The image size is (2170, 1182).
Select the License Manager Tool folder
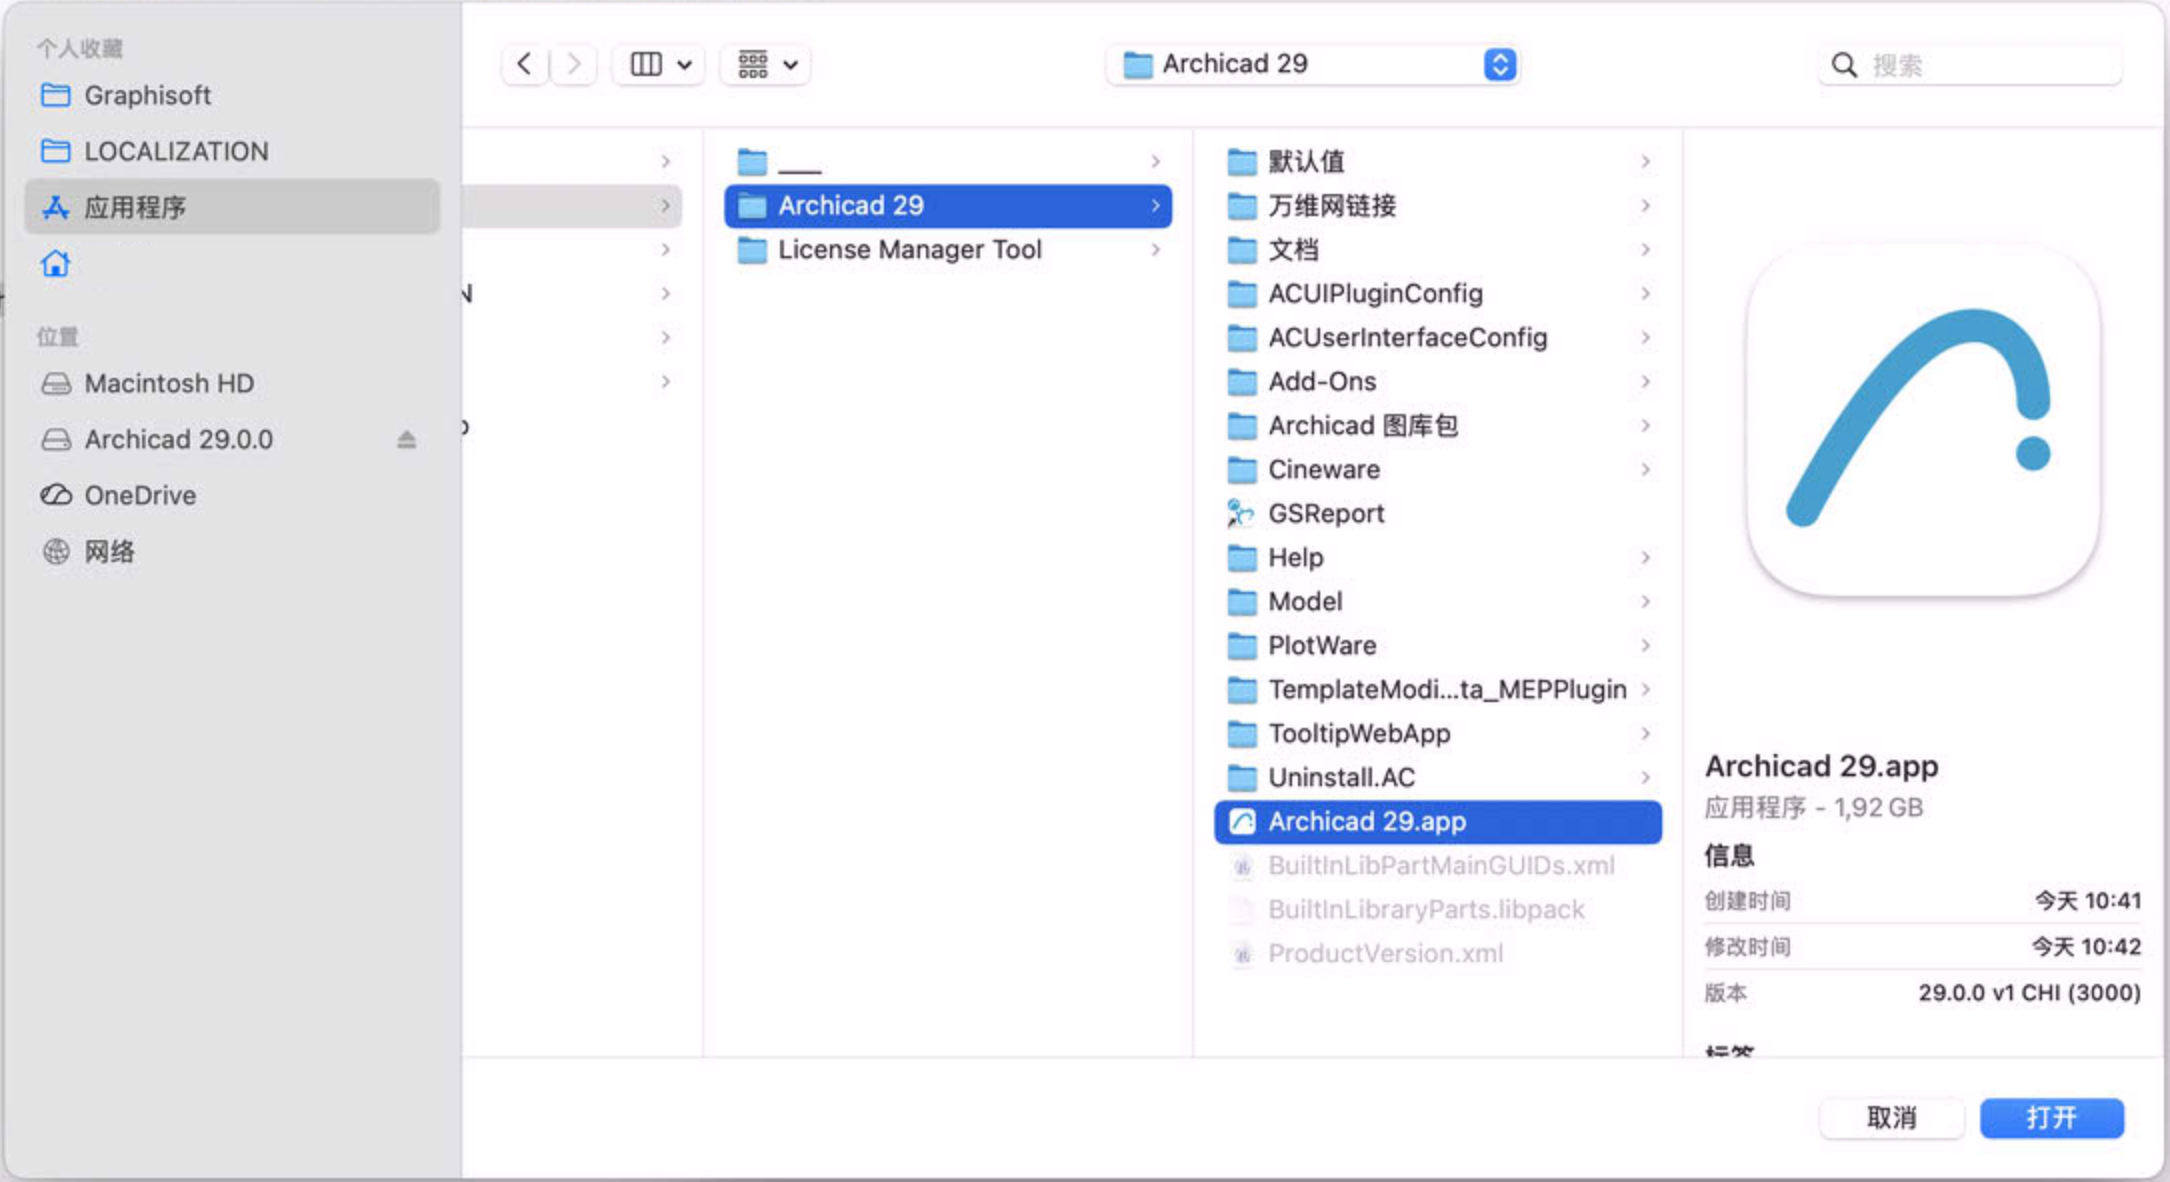click(909, 250)
